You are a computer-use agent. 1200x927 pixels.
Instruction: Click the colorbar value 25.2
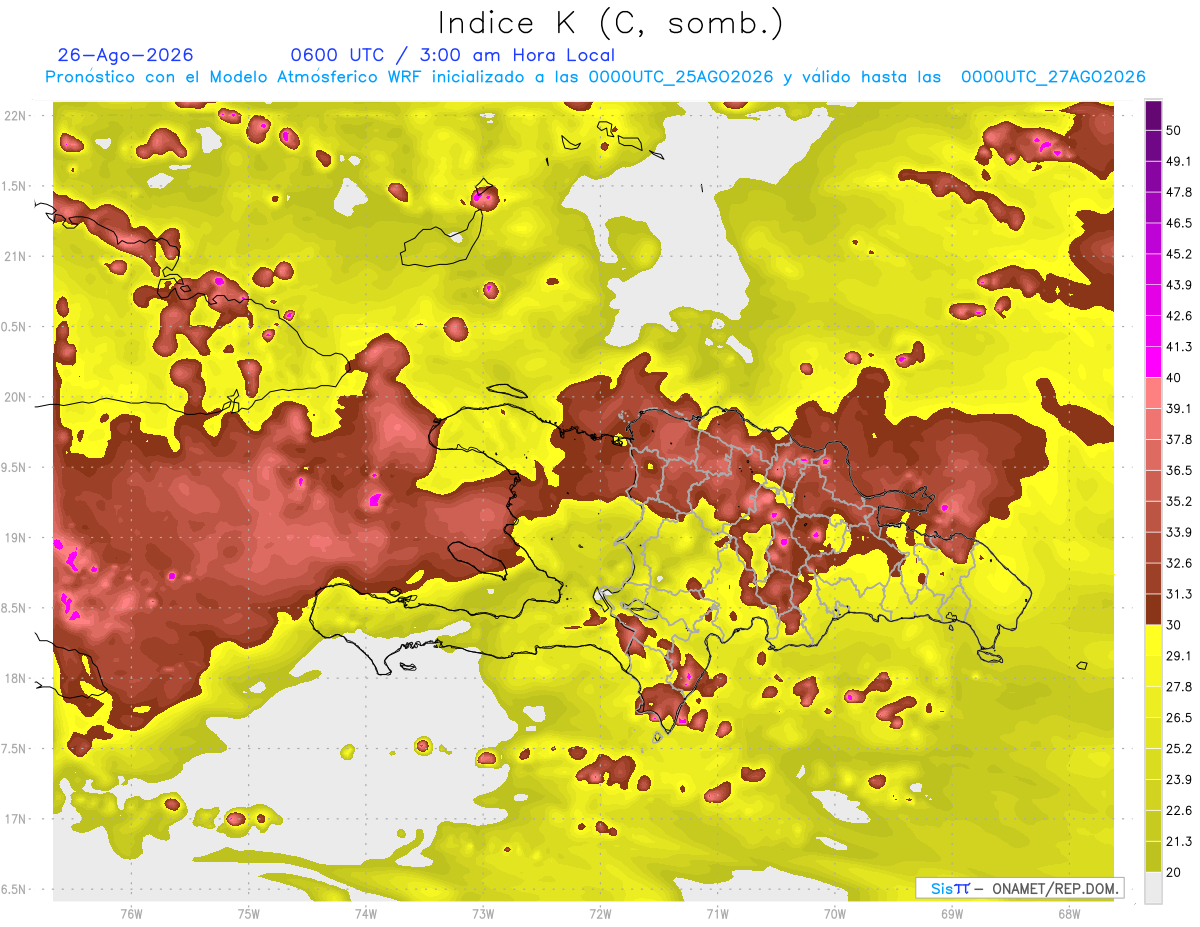point(1179,748)
